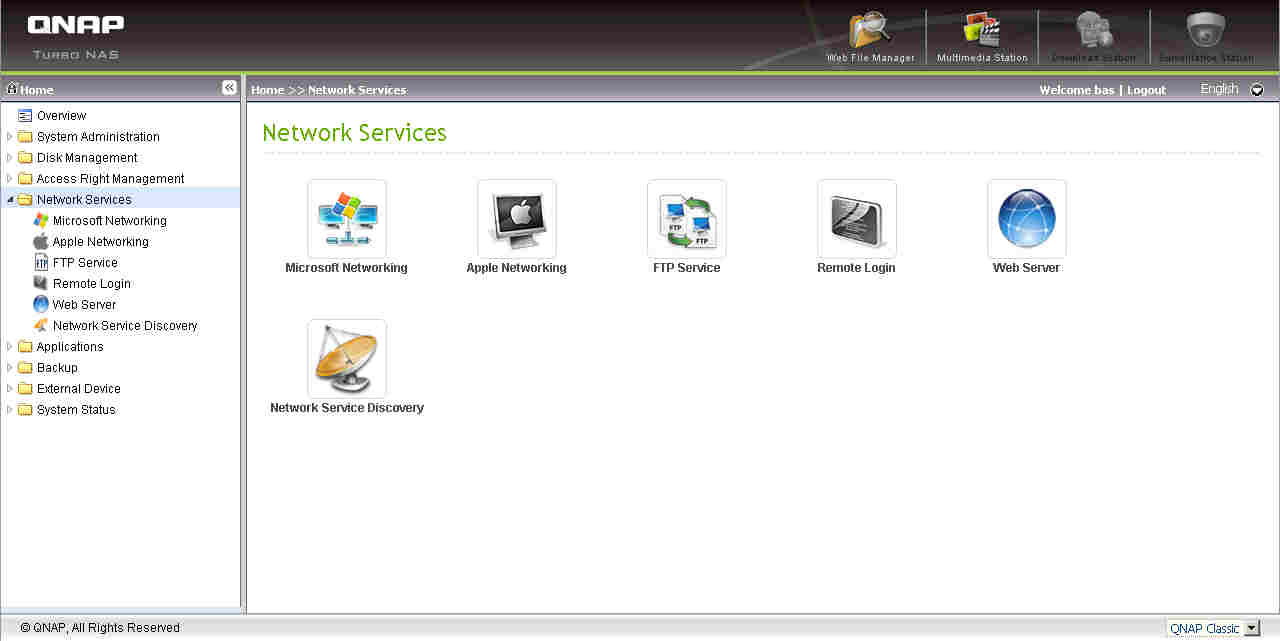Click the sidebar Apple Networking apple icon
Viewport: 1280px width, 641px height.
(41, 241)
